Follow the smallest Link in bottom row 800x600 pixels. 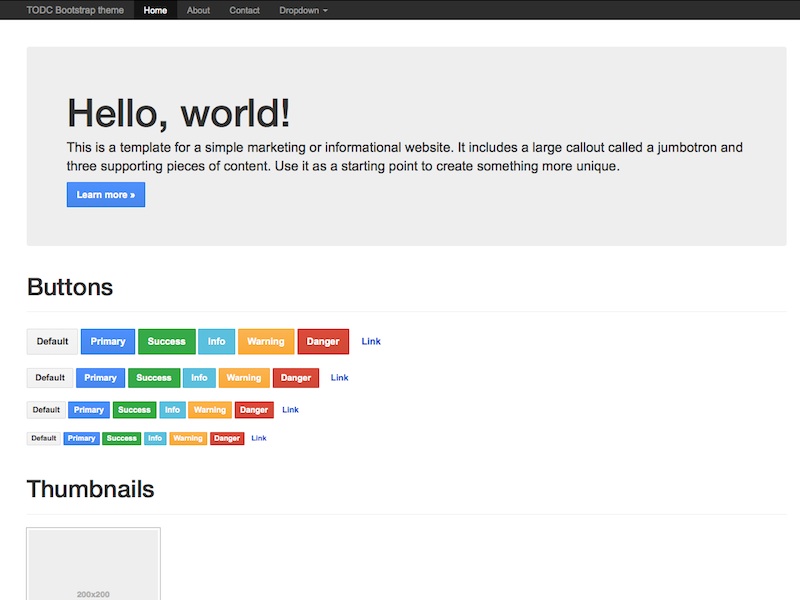pos(259,438)
